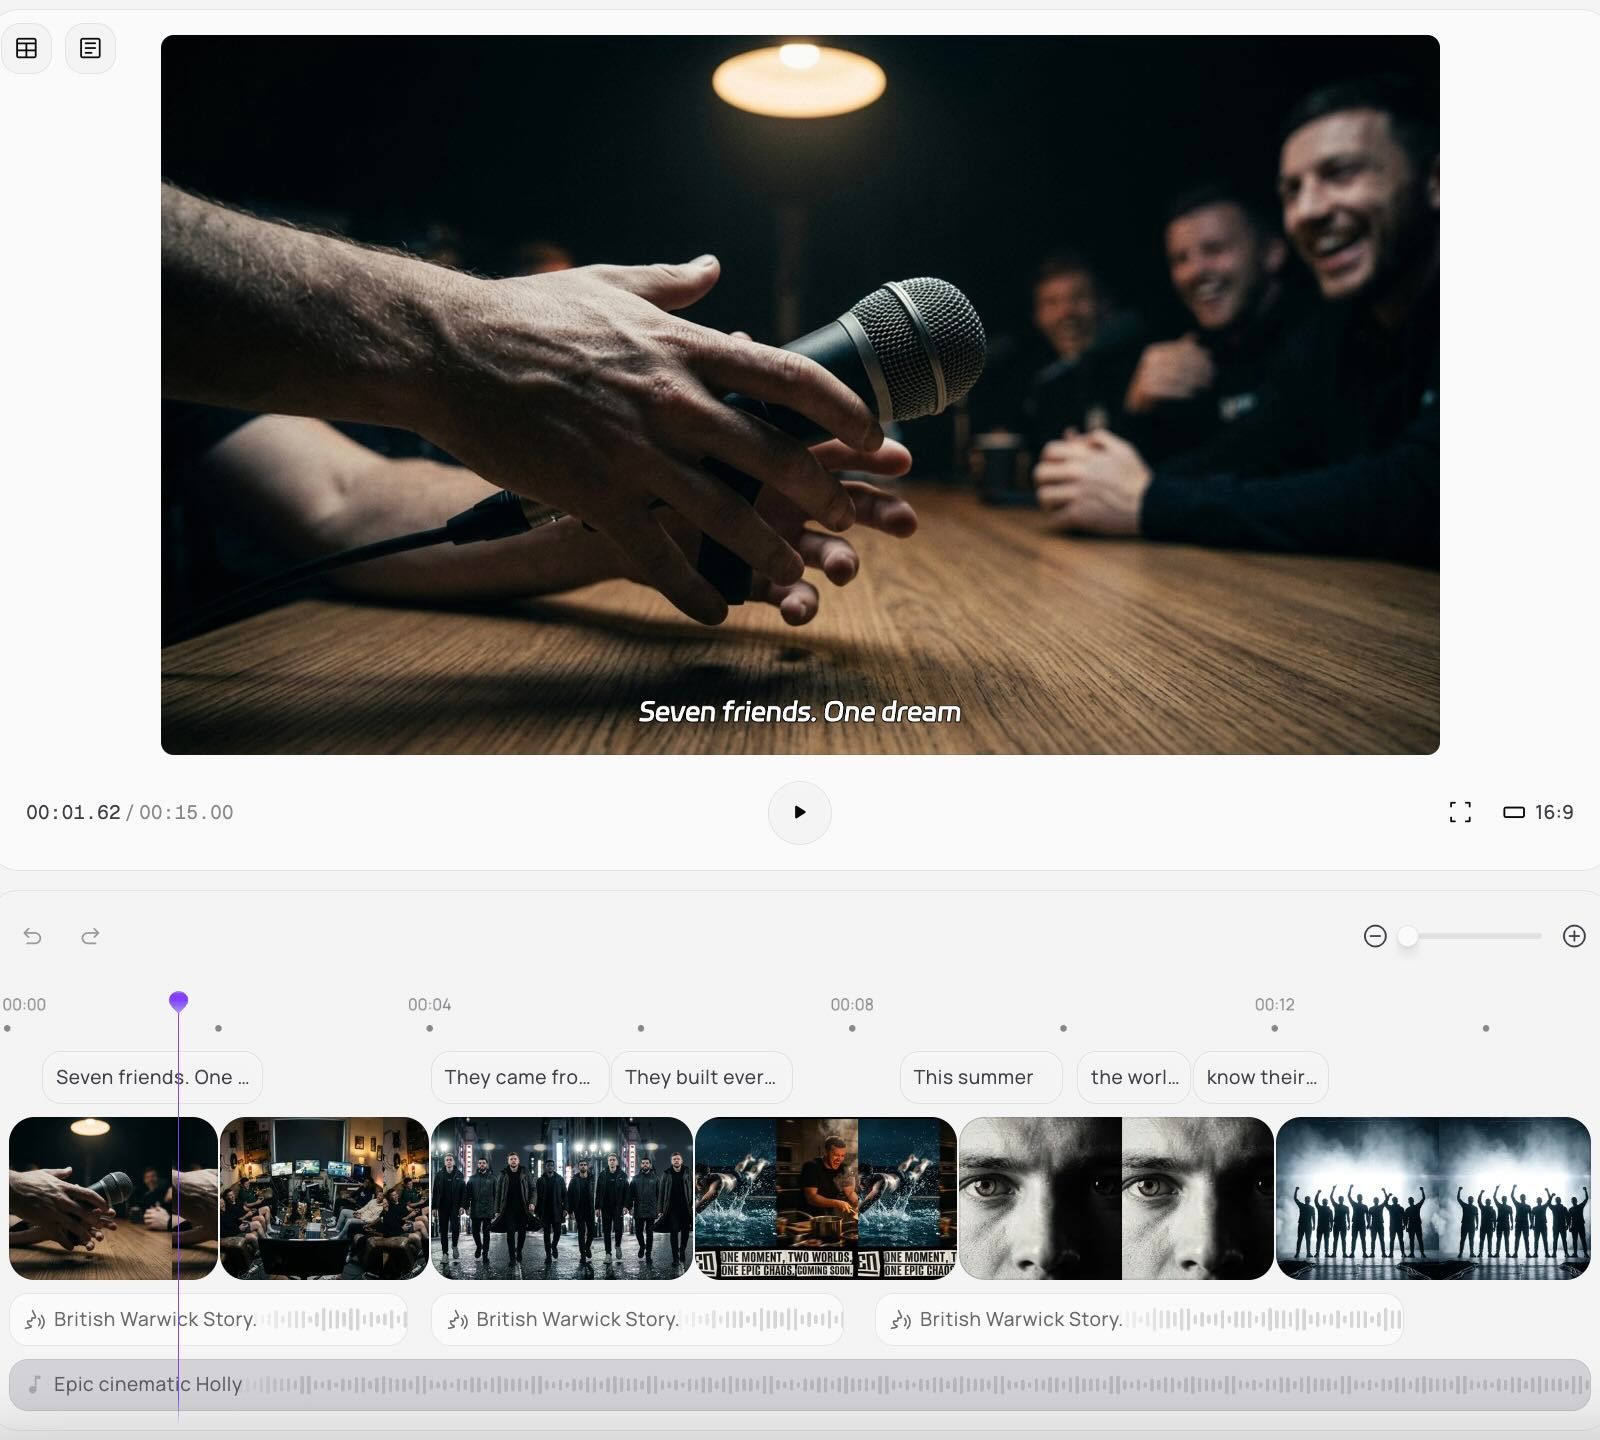Select the silhouette crowd clip thumbnail
Viewport: 1600px width, 1440px height.
(x=1432, y=1198)
